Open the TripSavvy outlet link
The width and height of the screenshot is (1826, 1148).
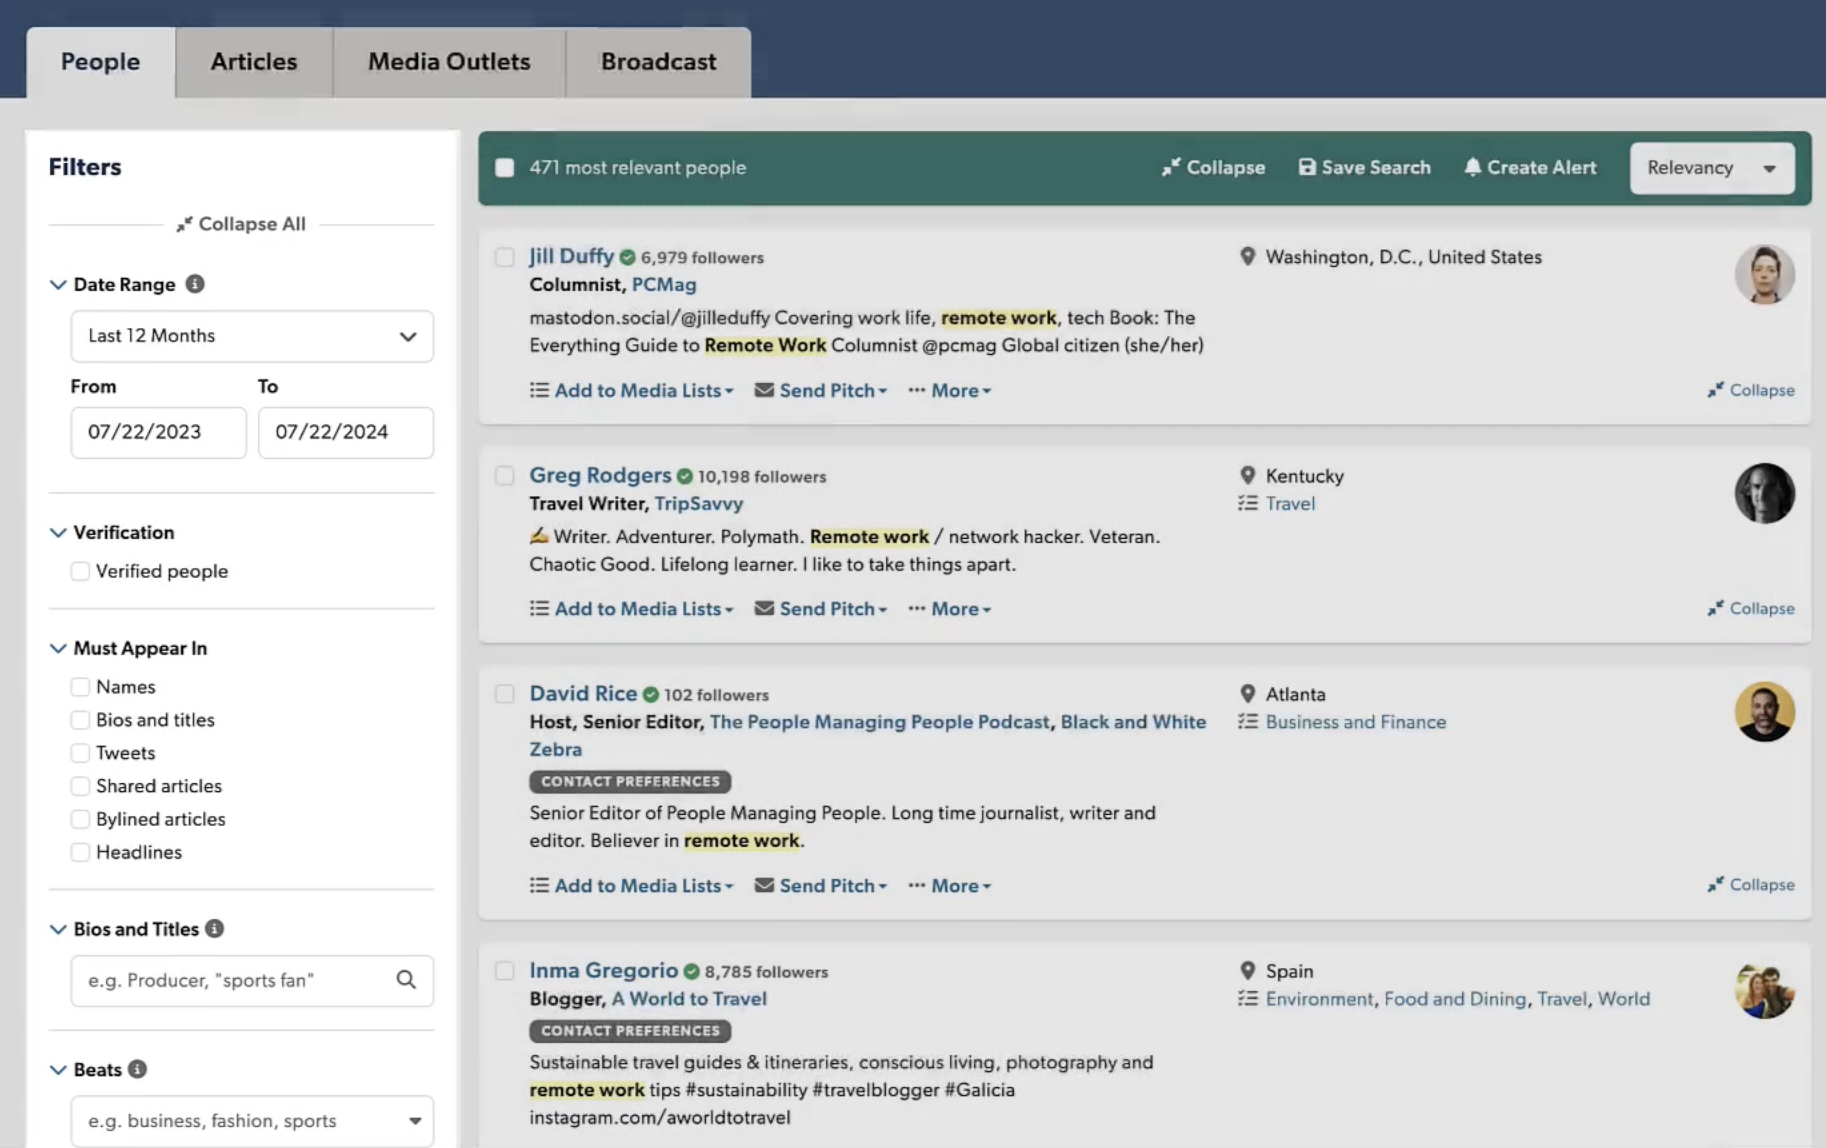tap(699, 504)
